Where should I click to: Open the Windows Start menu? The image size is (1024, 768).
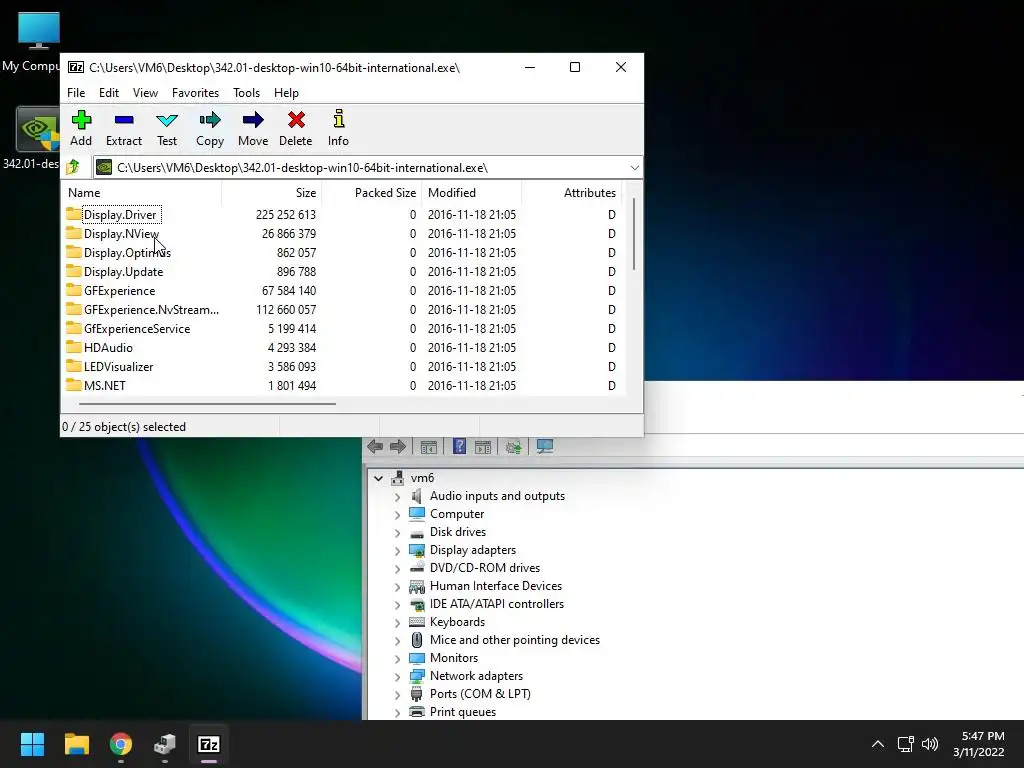click(x=32, y=744)
